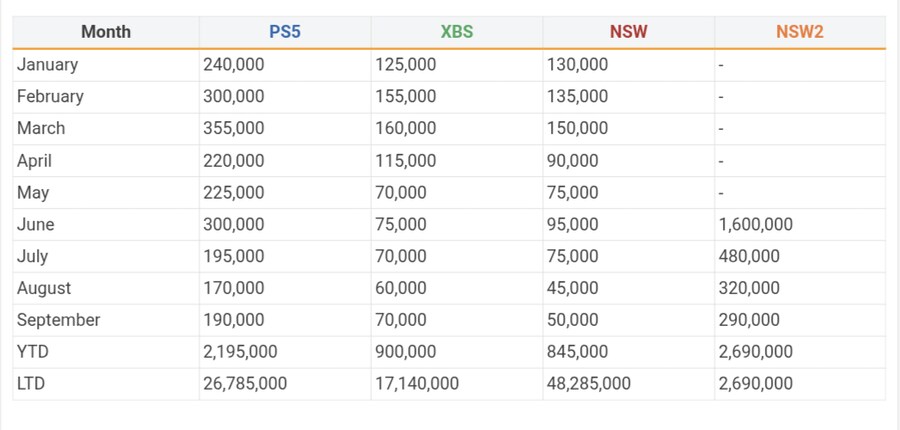Click NSW2 June value 1,600,000
This screenshot has width=900, height=430.
pos(756,225)
